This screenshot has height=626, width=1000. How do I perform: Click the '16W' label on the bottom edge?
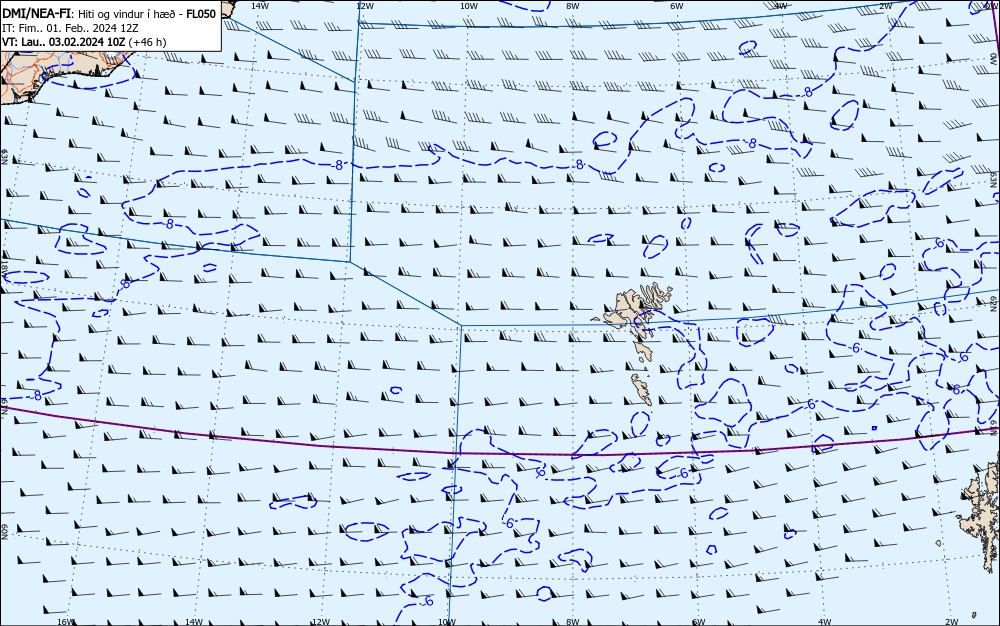pyautogui.click(x=66, y=622)
